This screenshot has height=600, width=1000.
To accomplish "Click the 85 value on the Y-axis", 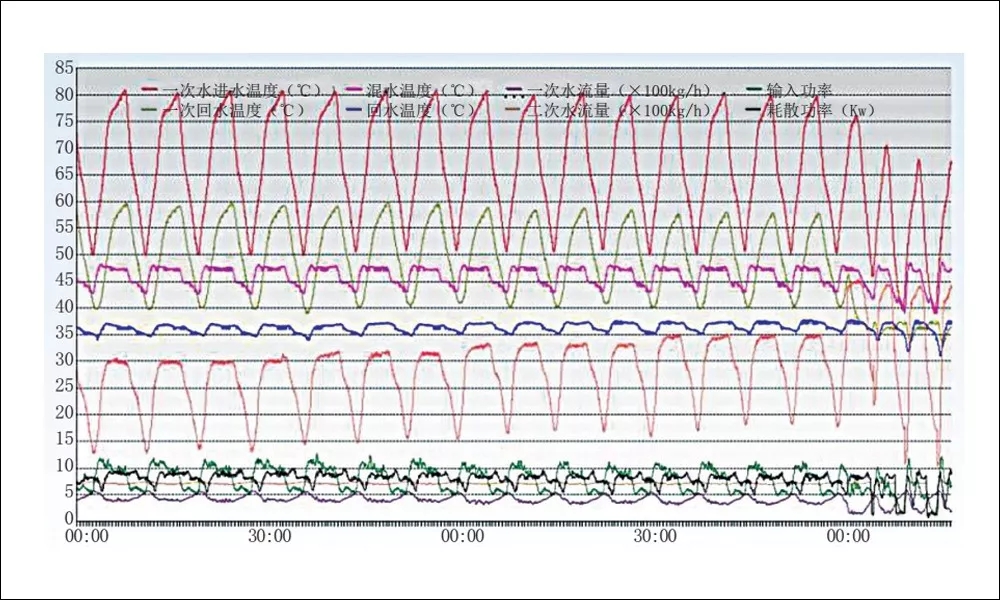I will 64,68.
